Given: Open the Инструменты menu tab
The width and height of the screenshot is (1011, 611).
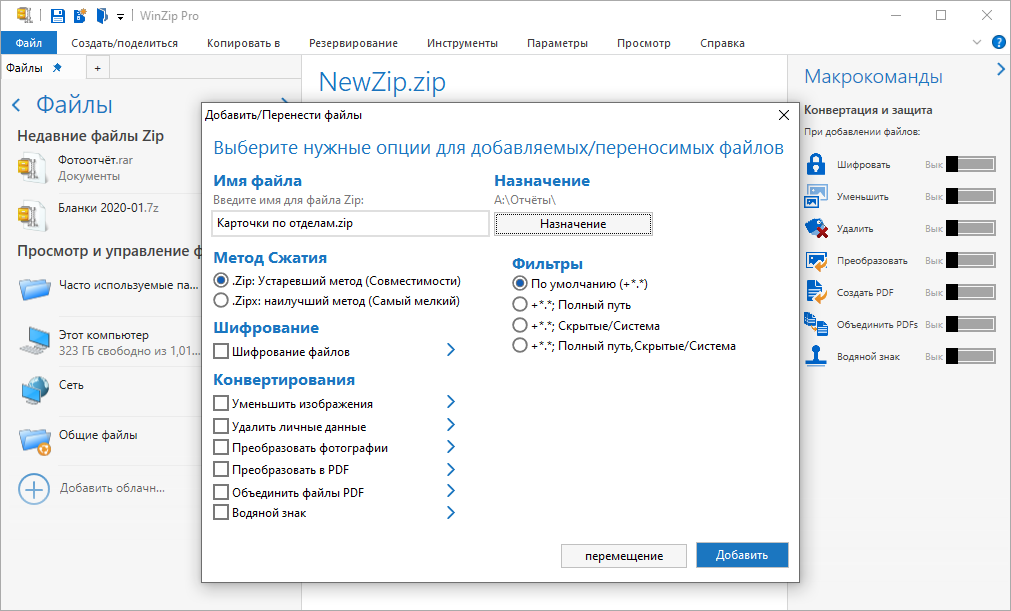Looking at the screenshot, I should [x=462, y=43].
